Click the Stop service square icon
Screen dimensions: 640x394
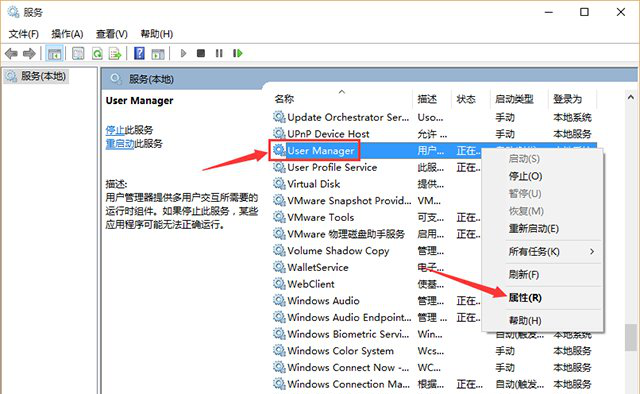(x=201, y=53)
